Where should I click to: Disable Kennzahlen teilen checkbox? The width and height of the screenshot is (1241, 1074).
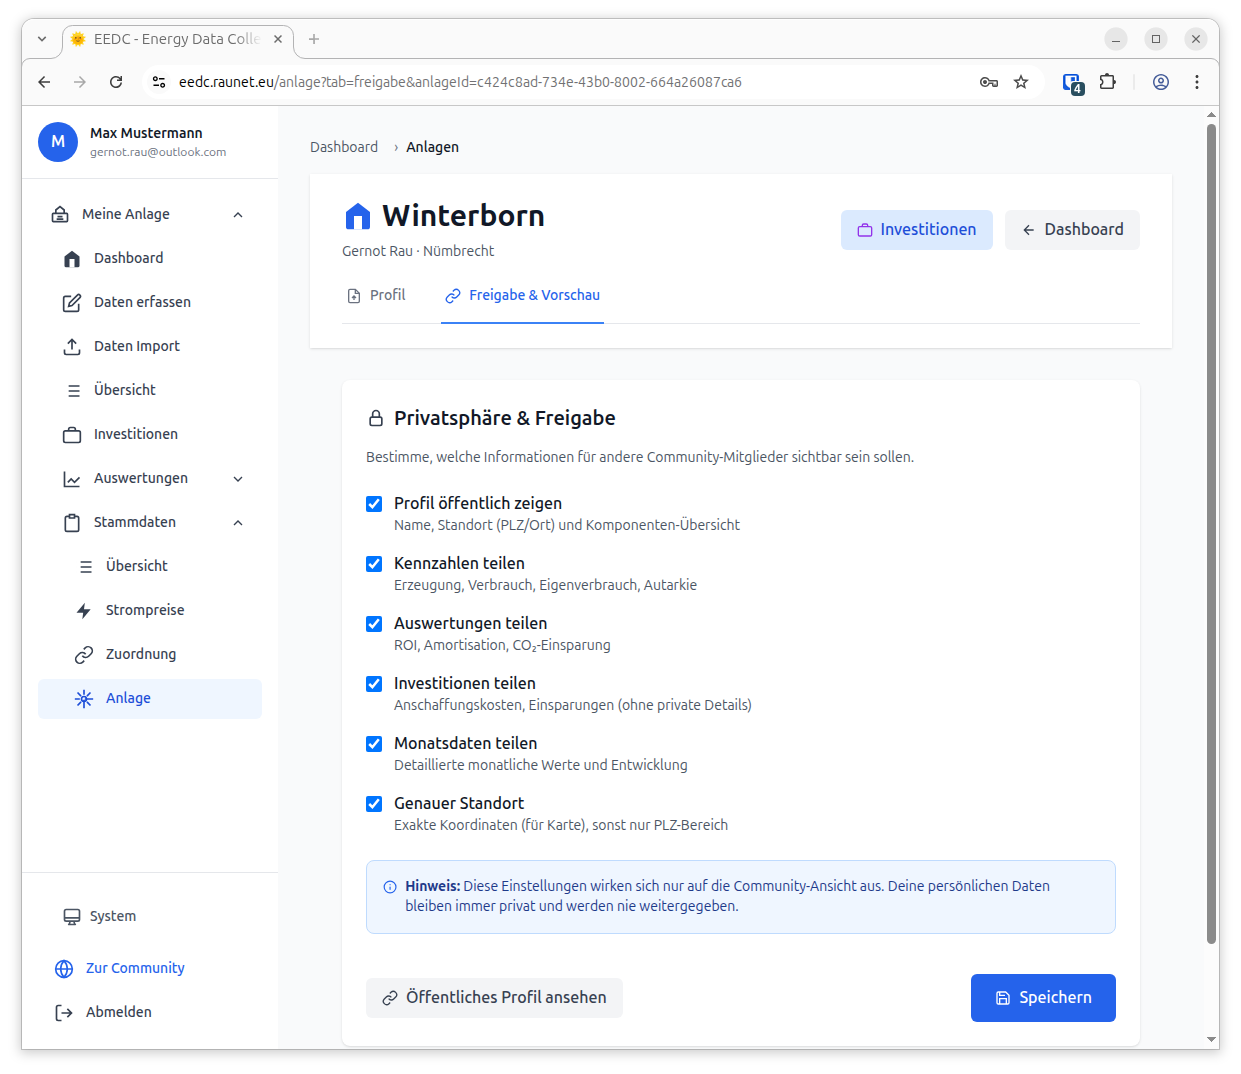(374, 564)
